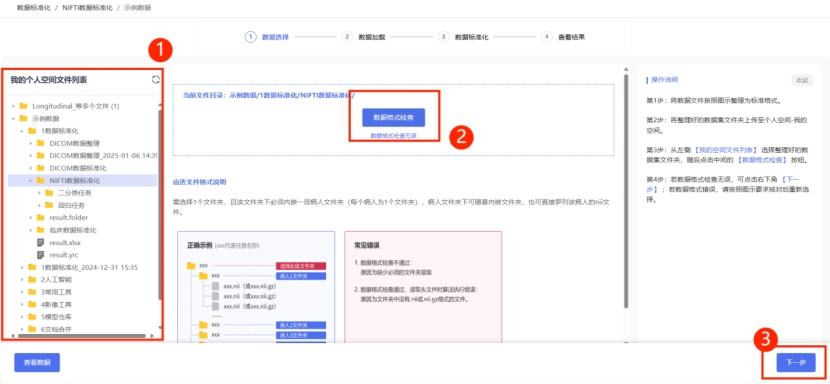The image size is (830, 384).
Task: Click folder icon of NIFTI数据标准化
Action: 40,181
